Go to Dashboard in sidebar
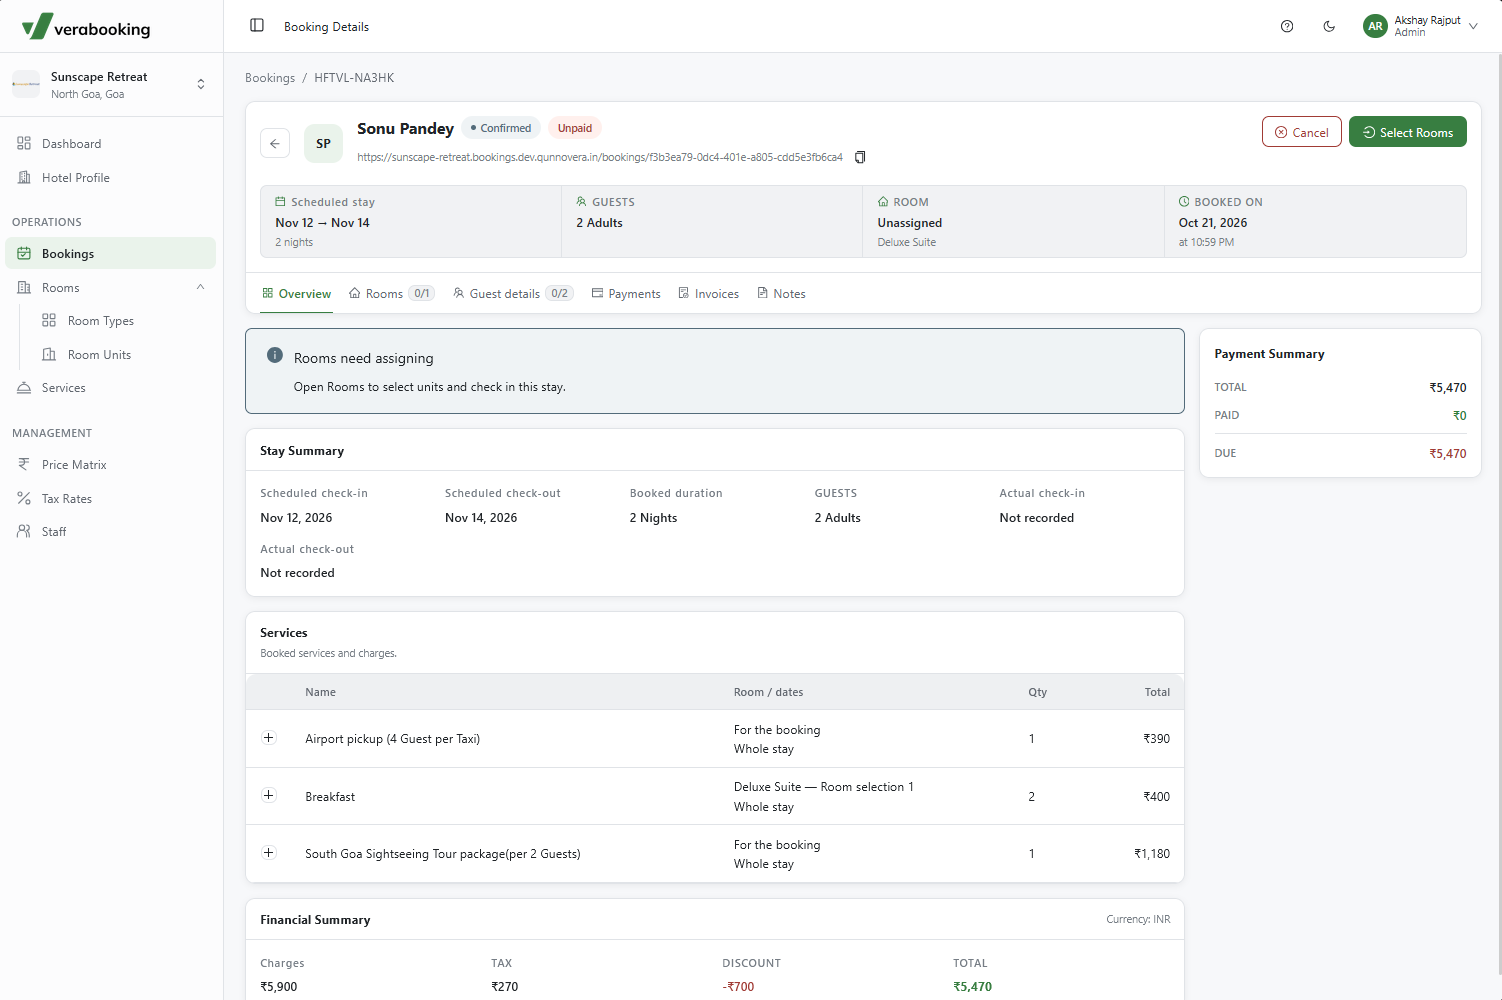The width and height of the screenshot is (1502, 1000). pyautogui.click(x=111, y=144)
